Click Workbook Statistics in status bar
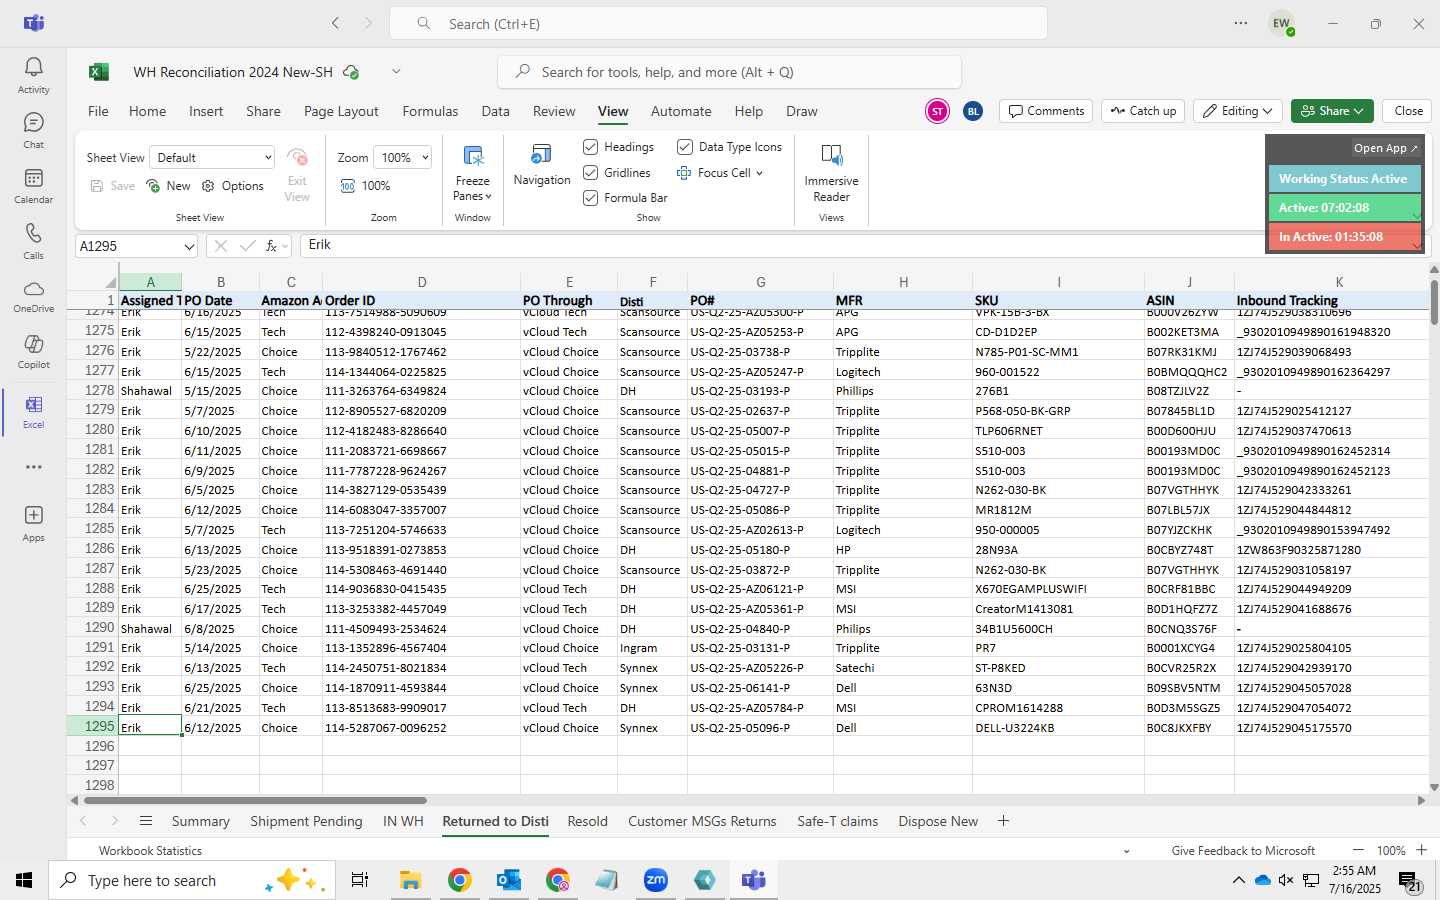 pos(150,850)
